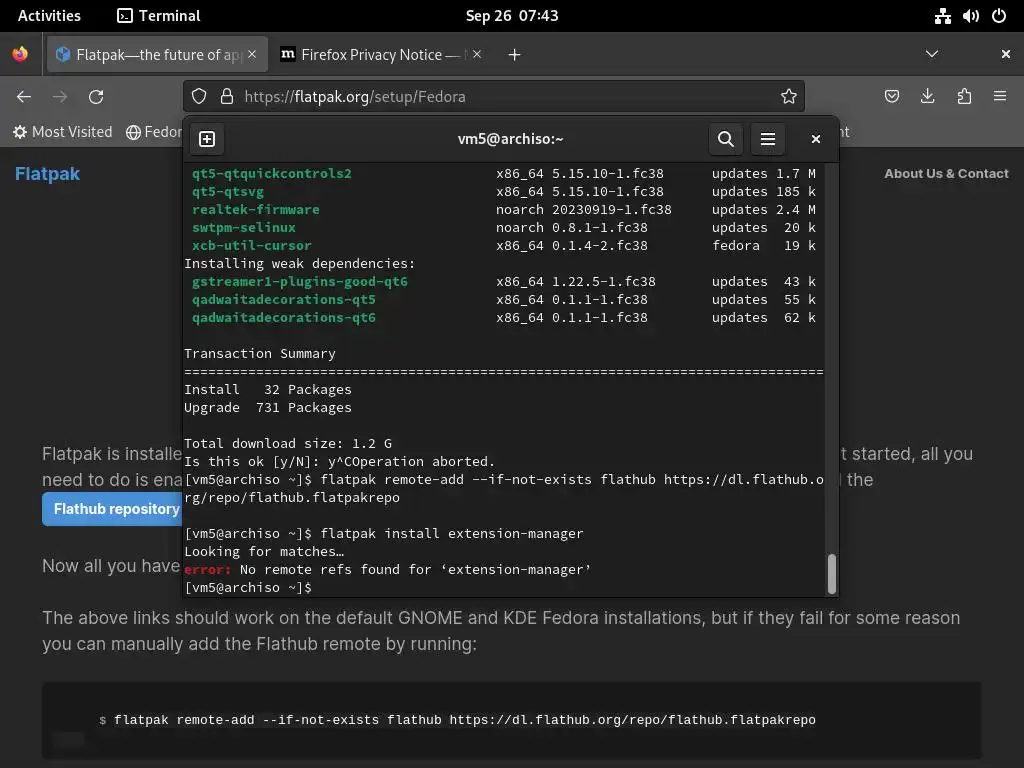The image size is (1024, 768).
Task: Open Firefox application menu
Action: [x=1000, y=97]
